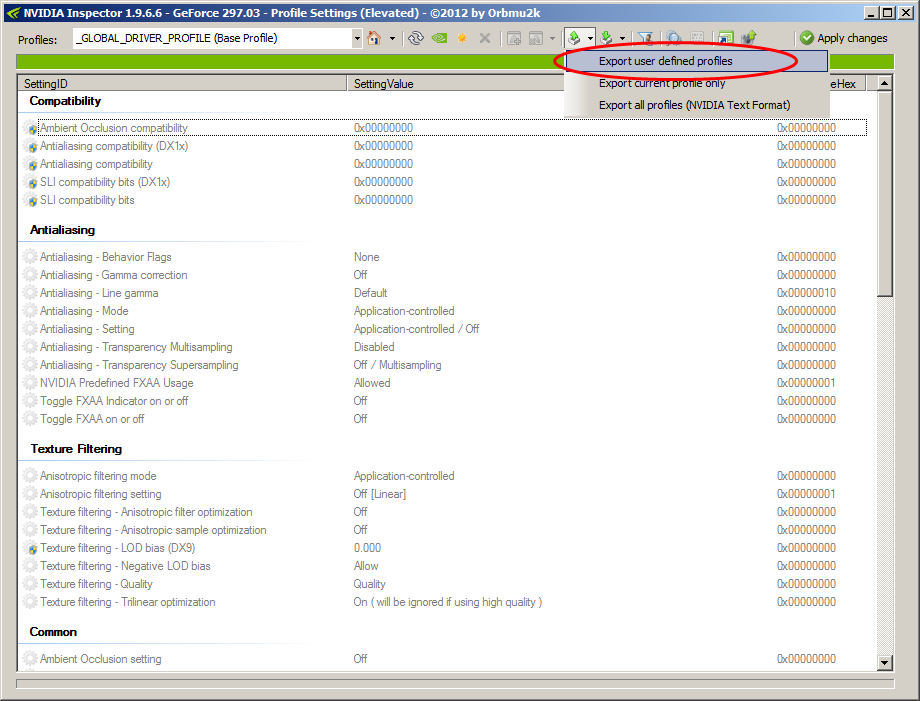Select the Antialiasing - Gamma correction row
The height and width of the screenshot is (701, 920).
(x=444, y=275)
